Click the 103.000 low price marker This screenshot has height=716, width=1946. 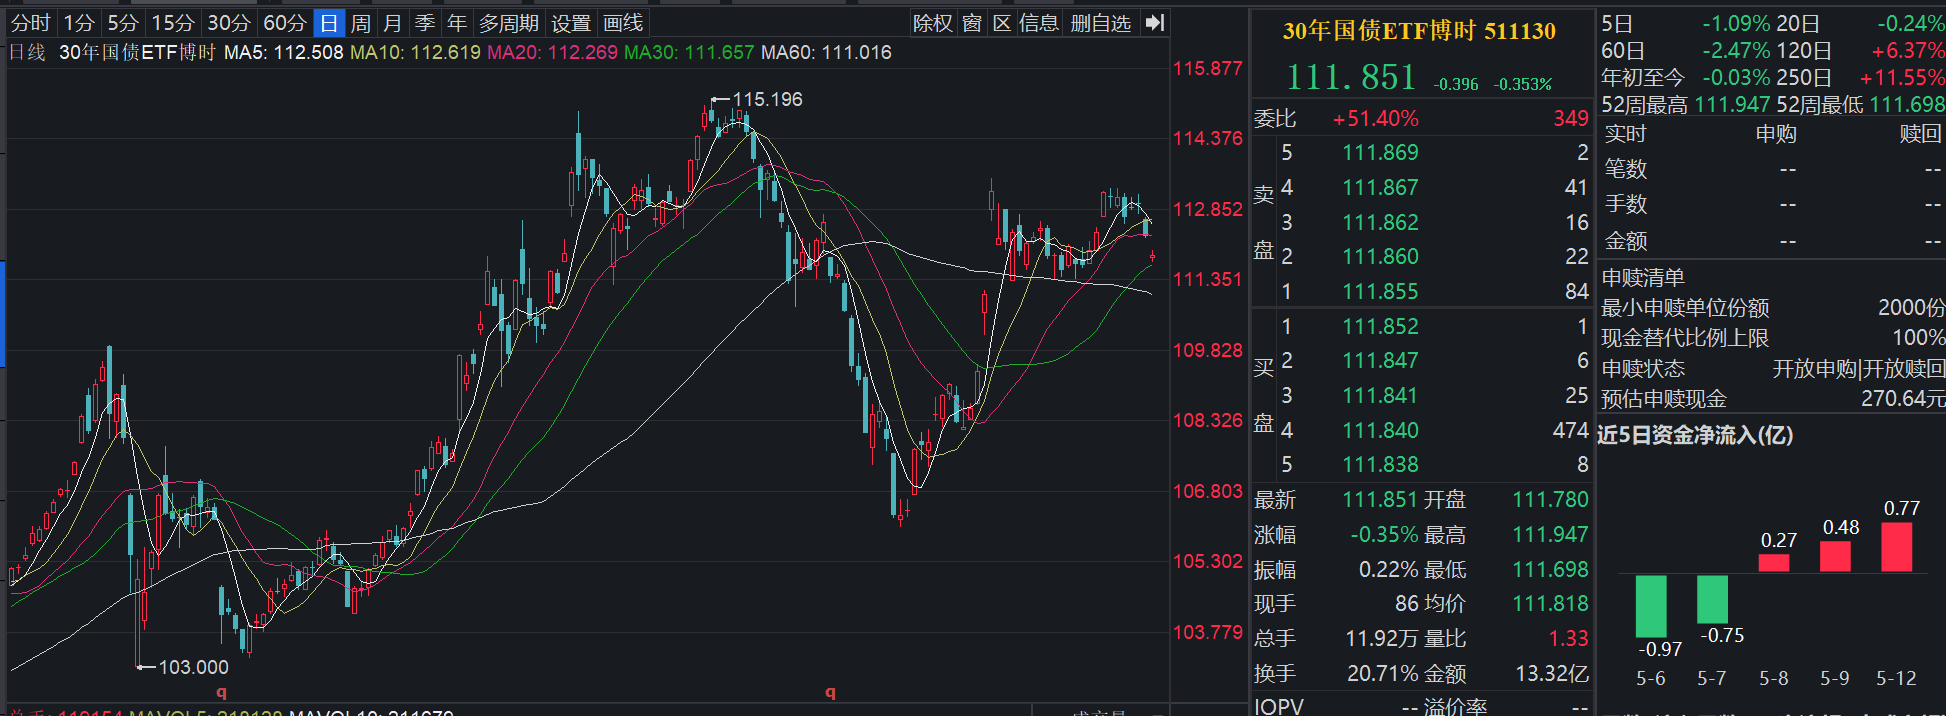[x=193, y=667]
